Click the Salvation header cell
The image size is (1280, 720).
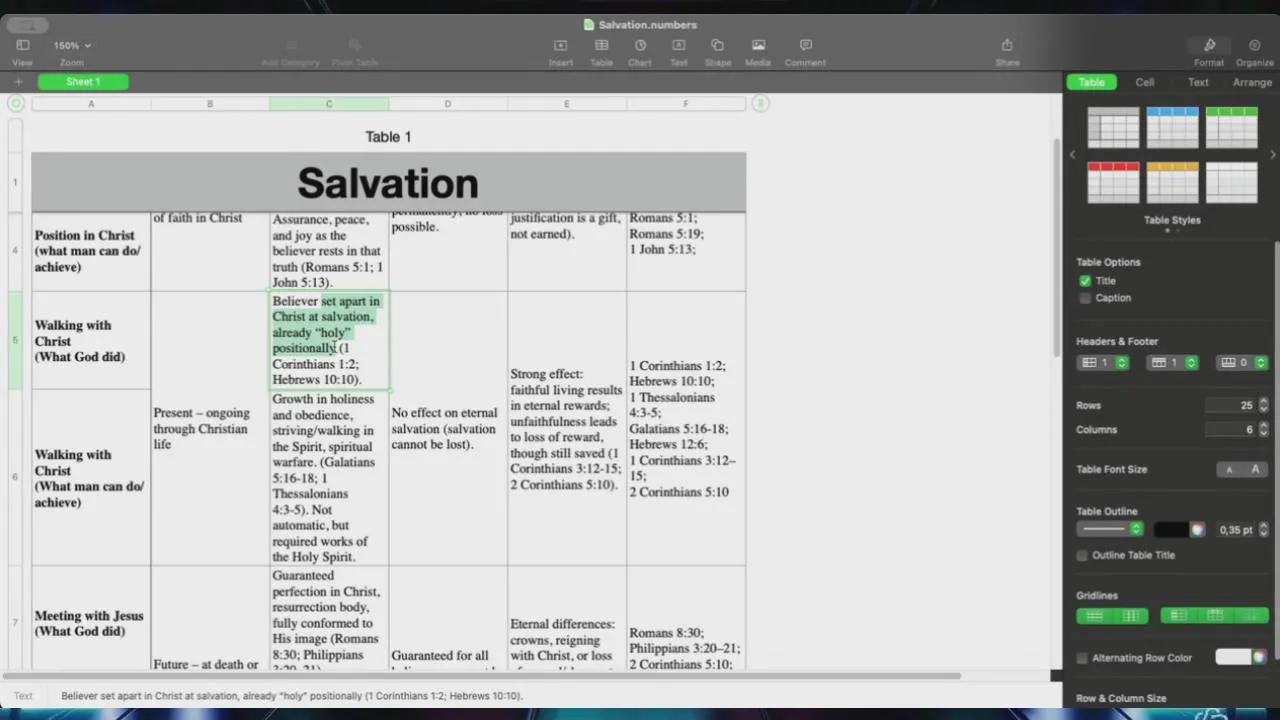tap(388, 183)
